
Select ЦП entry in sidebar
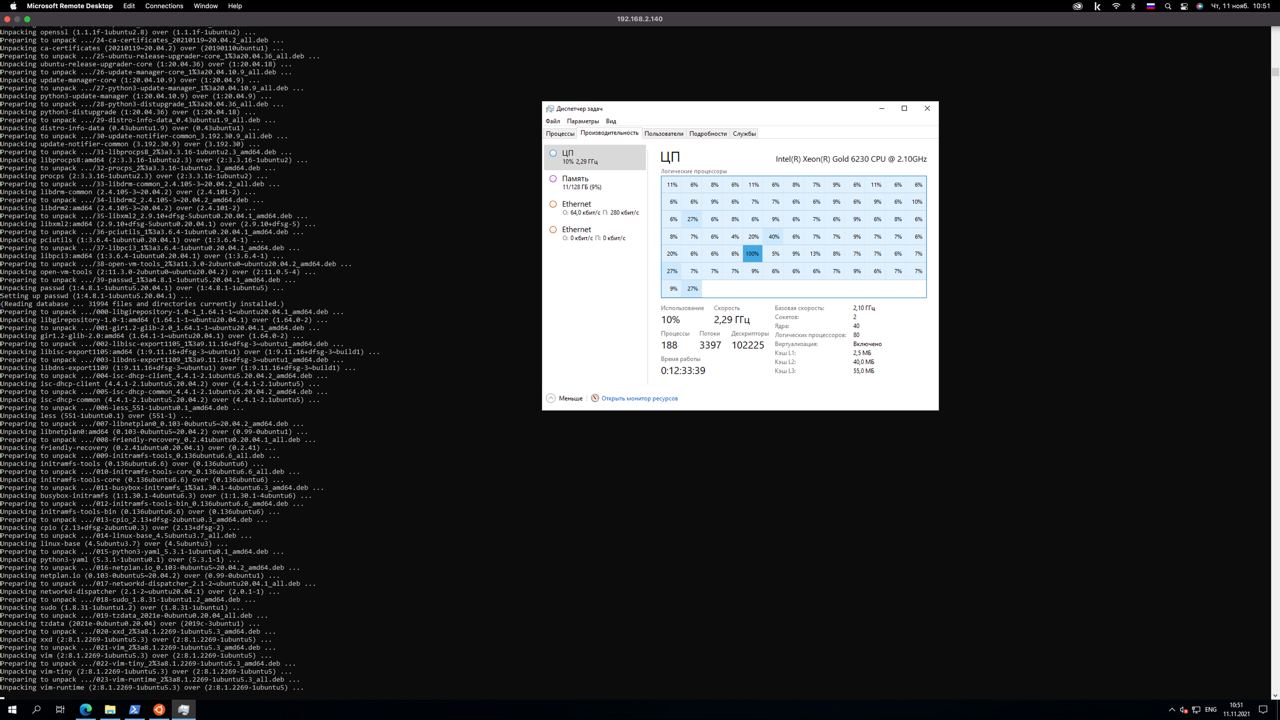click(595, 156)
